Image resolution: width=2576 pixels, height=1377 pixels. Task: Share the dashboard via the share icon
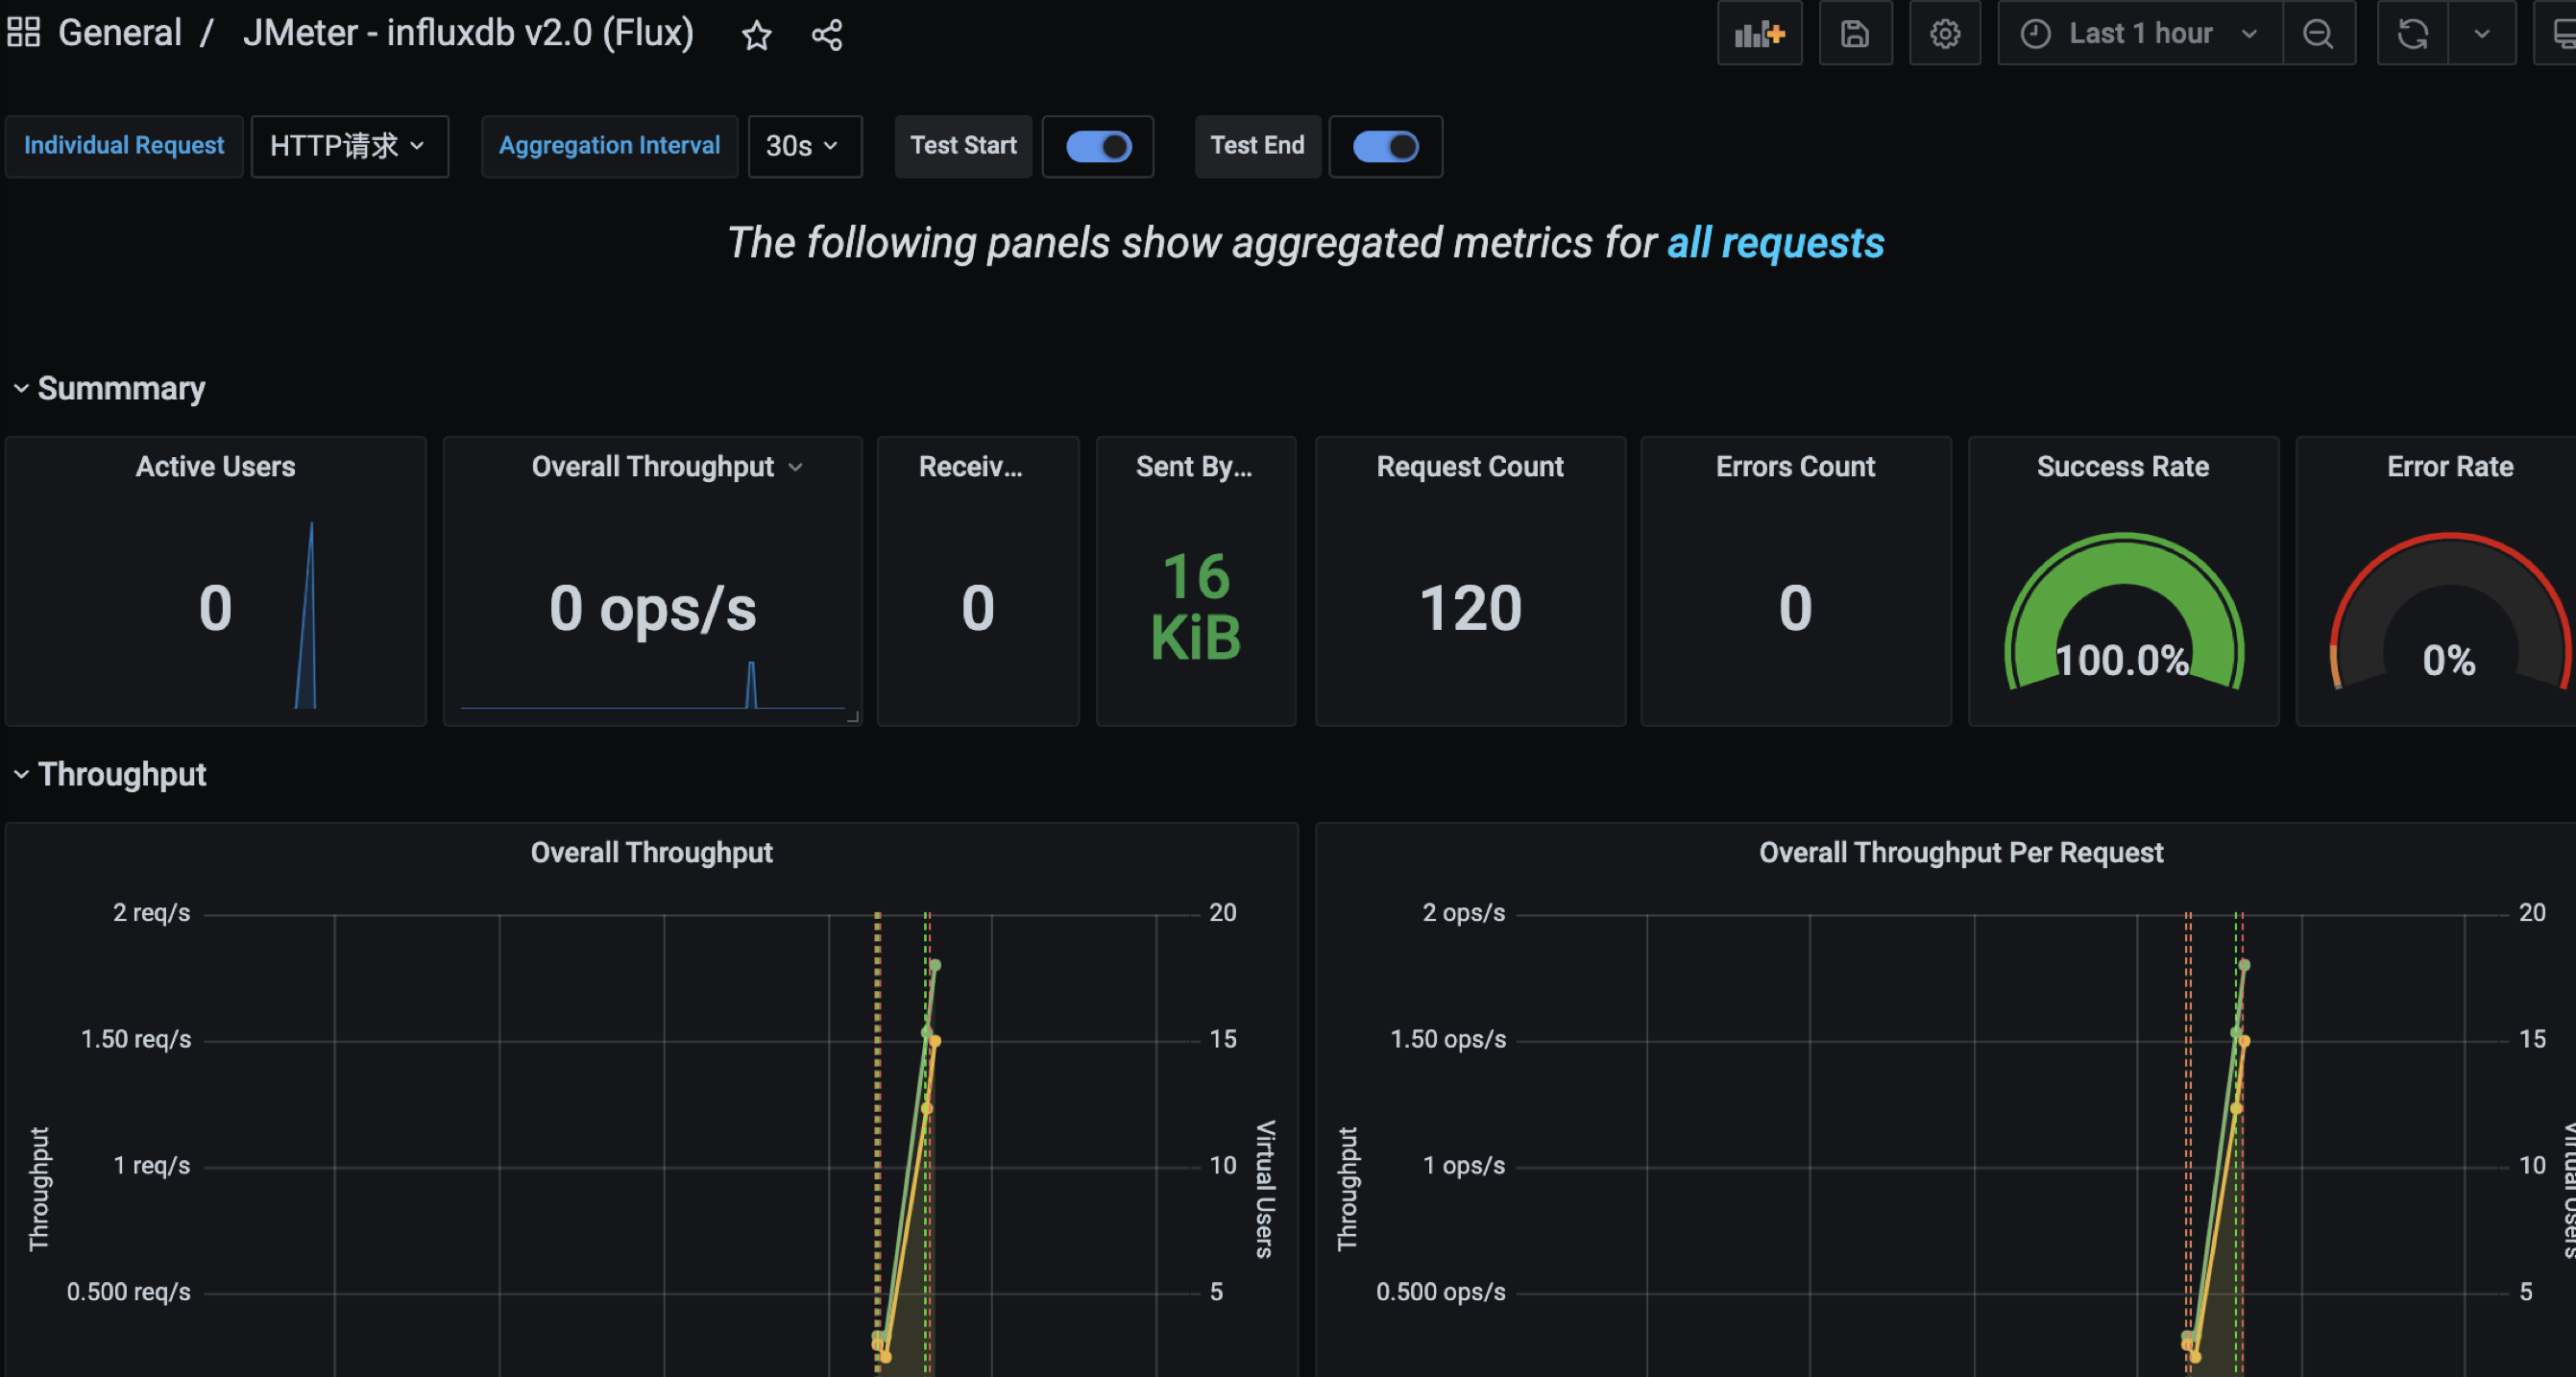(826, 36)
